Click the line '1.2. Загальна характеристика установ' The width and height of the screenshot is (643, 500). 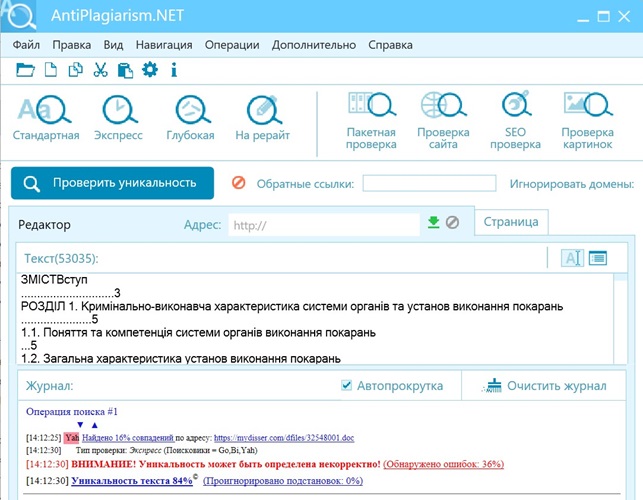click(x=181, y=358)
